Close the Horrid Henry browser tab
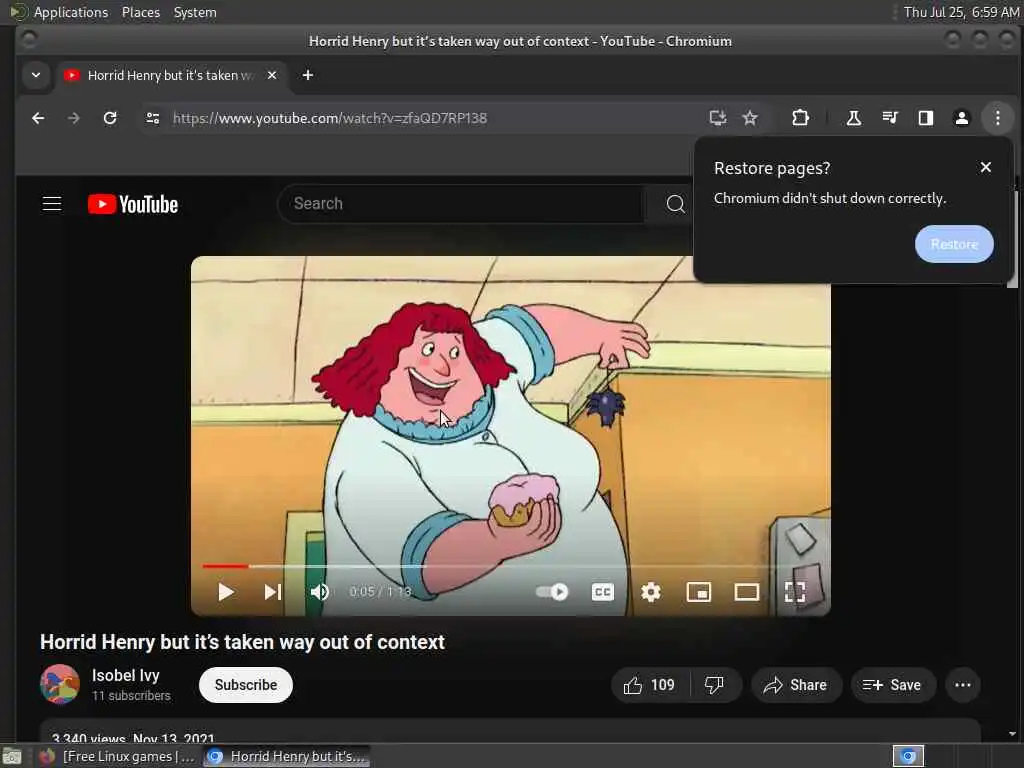This screenshot has width=1024, height=768. pos(272,75)
